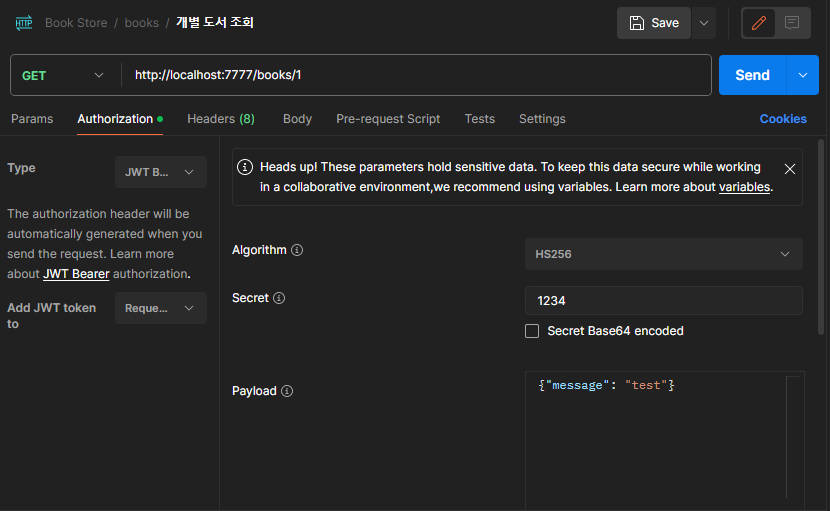Click the Secret info icon

[279, 298]
